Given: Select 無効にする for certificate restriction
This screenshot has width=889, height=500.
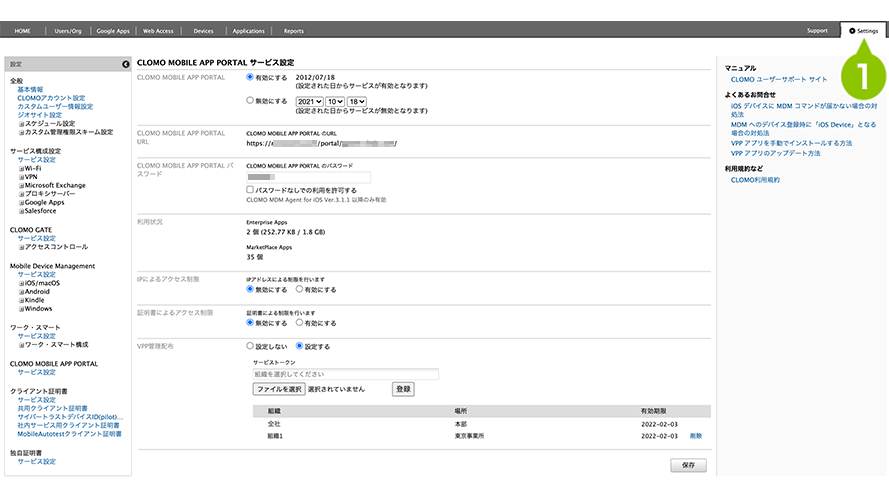Looking at the screenshot, I should click(249, 323).
